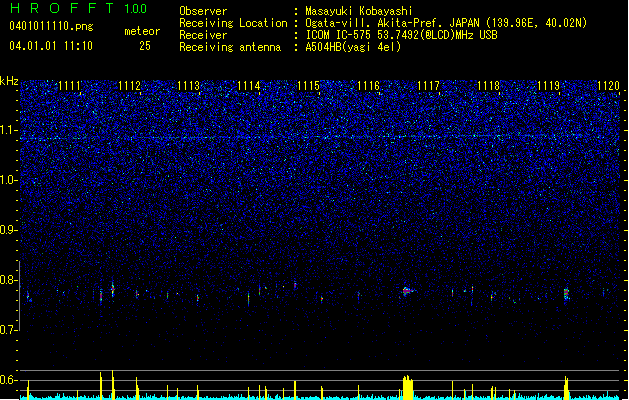Click the 0.9 frequency axis label
The image size is (629, 400).
tap(8, 230)
